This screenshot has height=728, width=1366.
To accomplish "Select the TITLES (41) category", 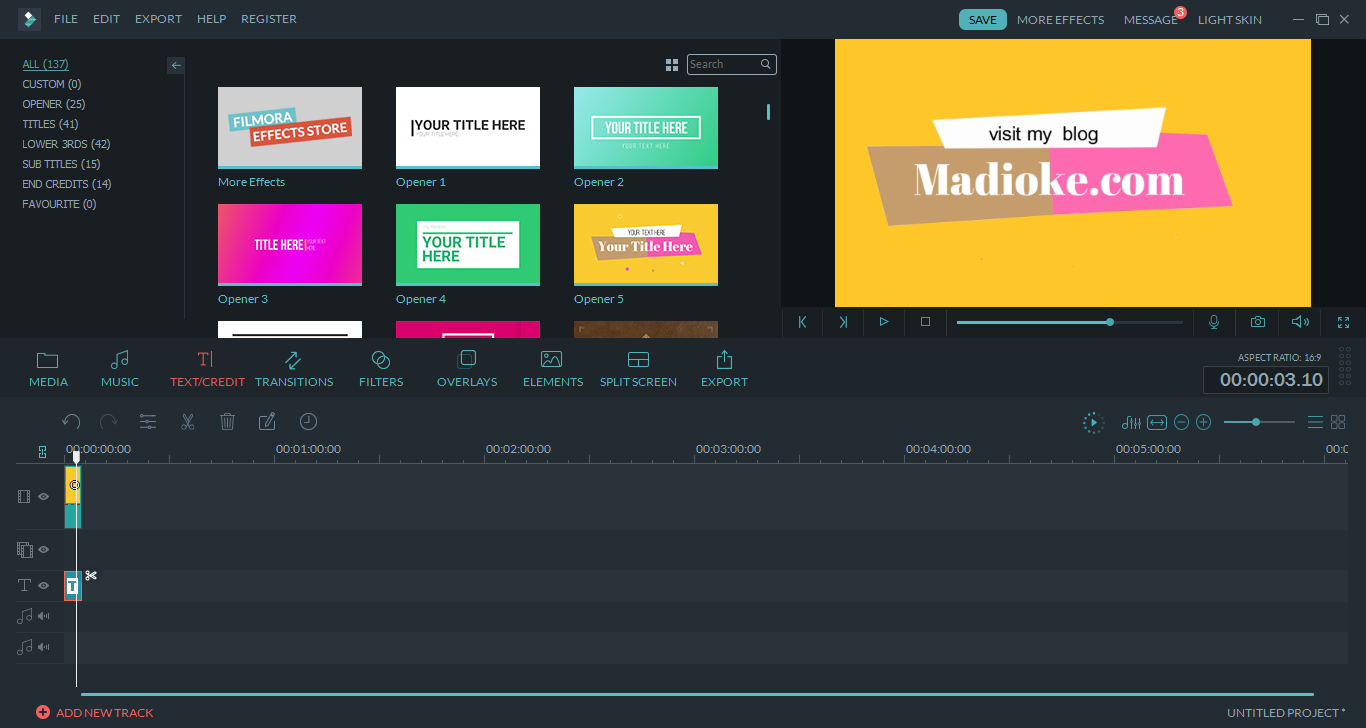I will tap(50, 124).
